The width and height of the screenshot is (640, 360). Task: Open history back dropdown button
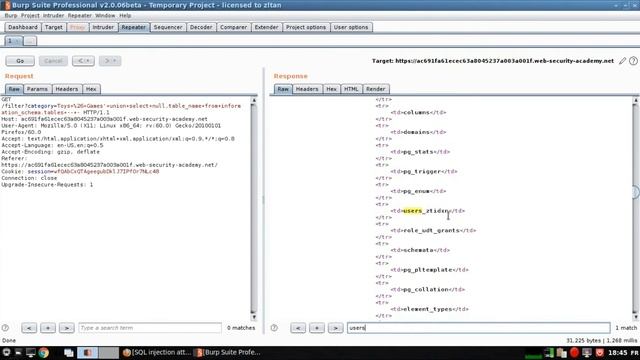(x=83, y=61)
